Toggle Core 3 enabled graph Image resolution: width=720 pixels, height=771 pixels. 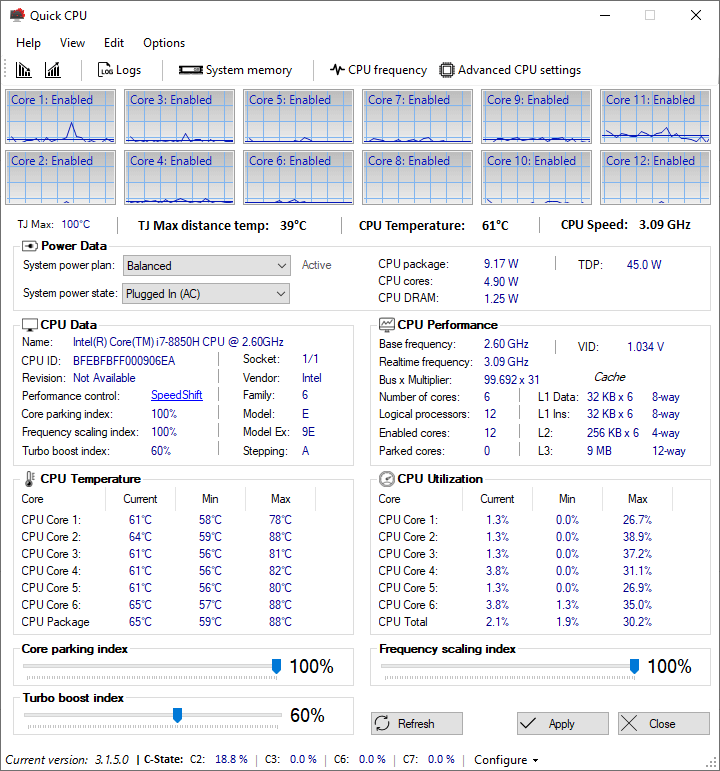pos(180,117)
